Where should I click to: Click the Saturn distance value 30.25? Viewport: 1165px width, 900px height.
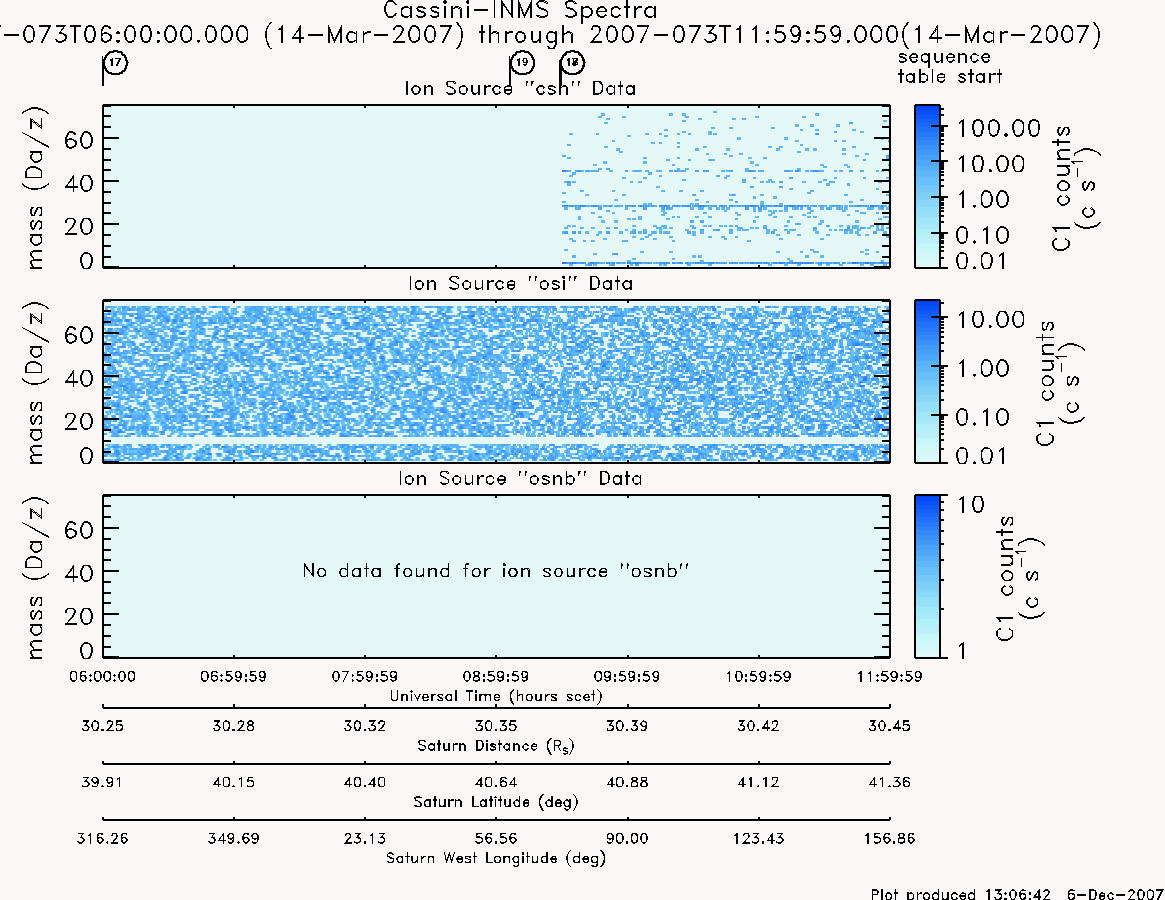[103, 726]
